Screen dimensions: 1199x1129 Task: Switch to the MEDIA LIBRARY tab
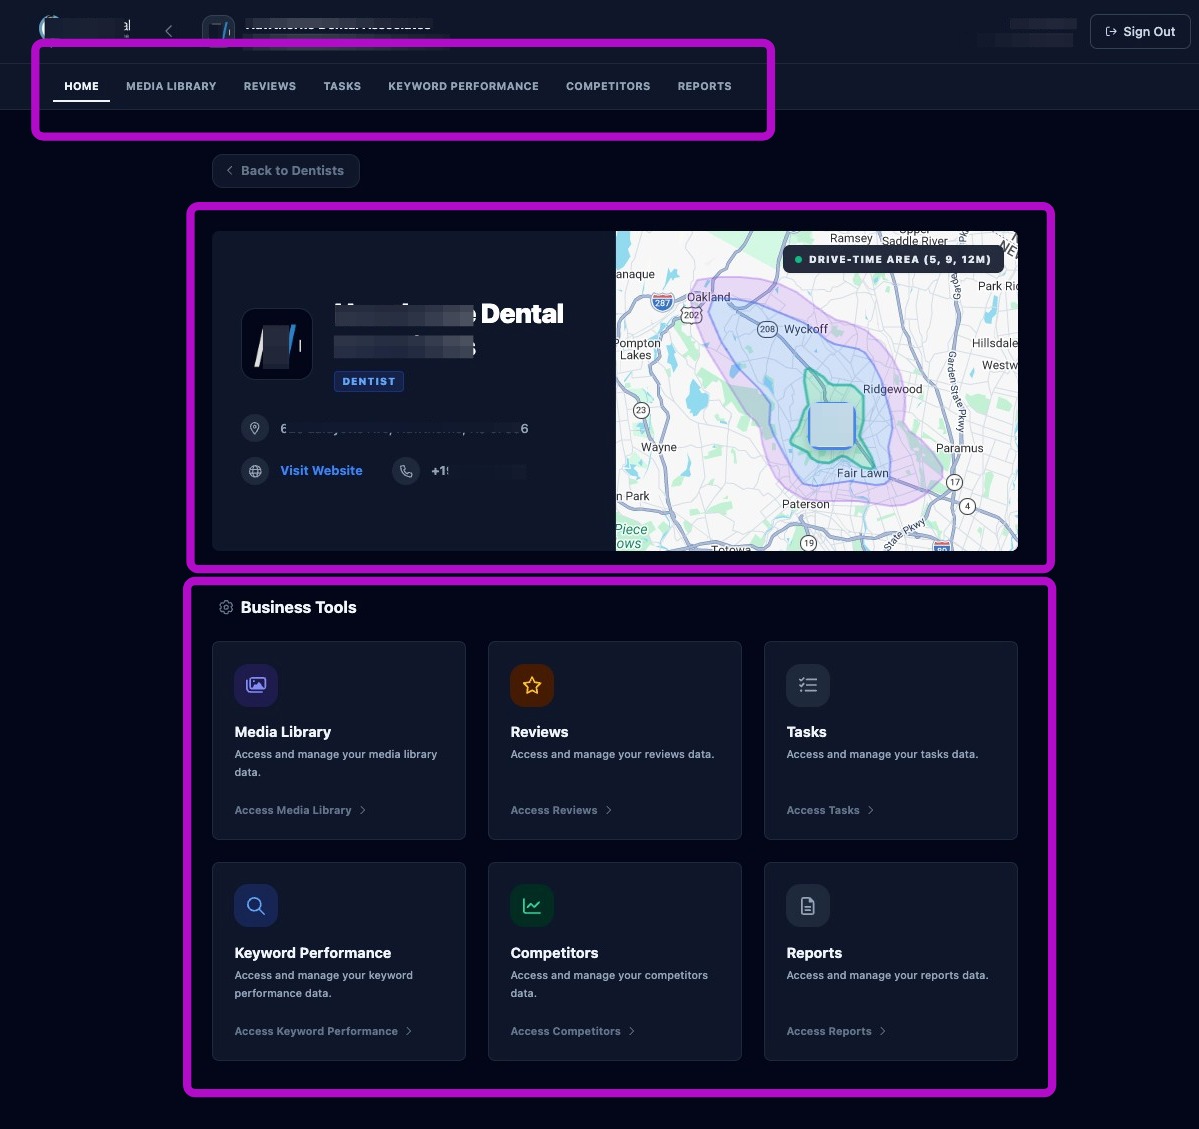click(x=171, y=86)
